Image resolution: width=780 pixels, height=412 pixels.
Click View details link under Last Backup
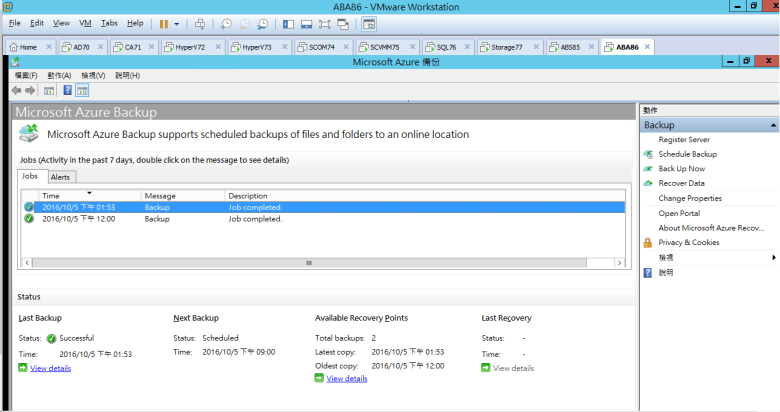tap(50, 368)
